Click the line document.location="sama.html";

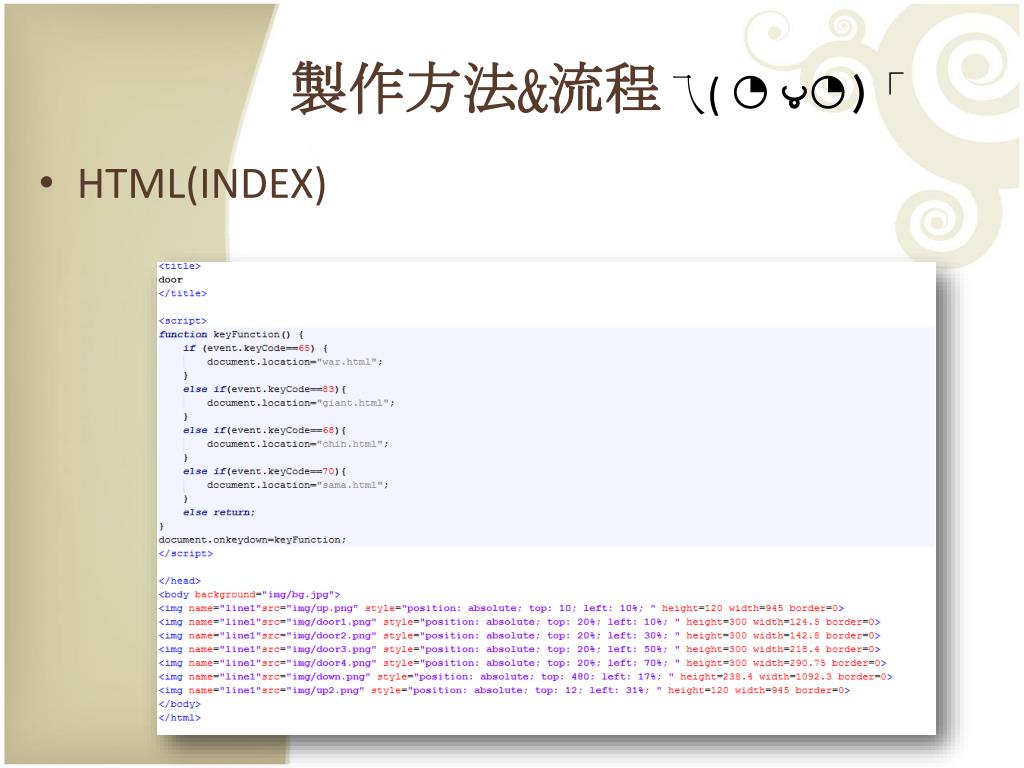point(298,485)
